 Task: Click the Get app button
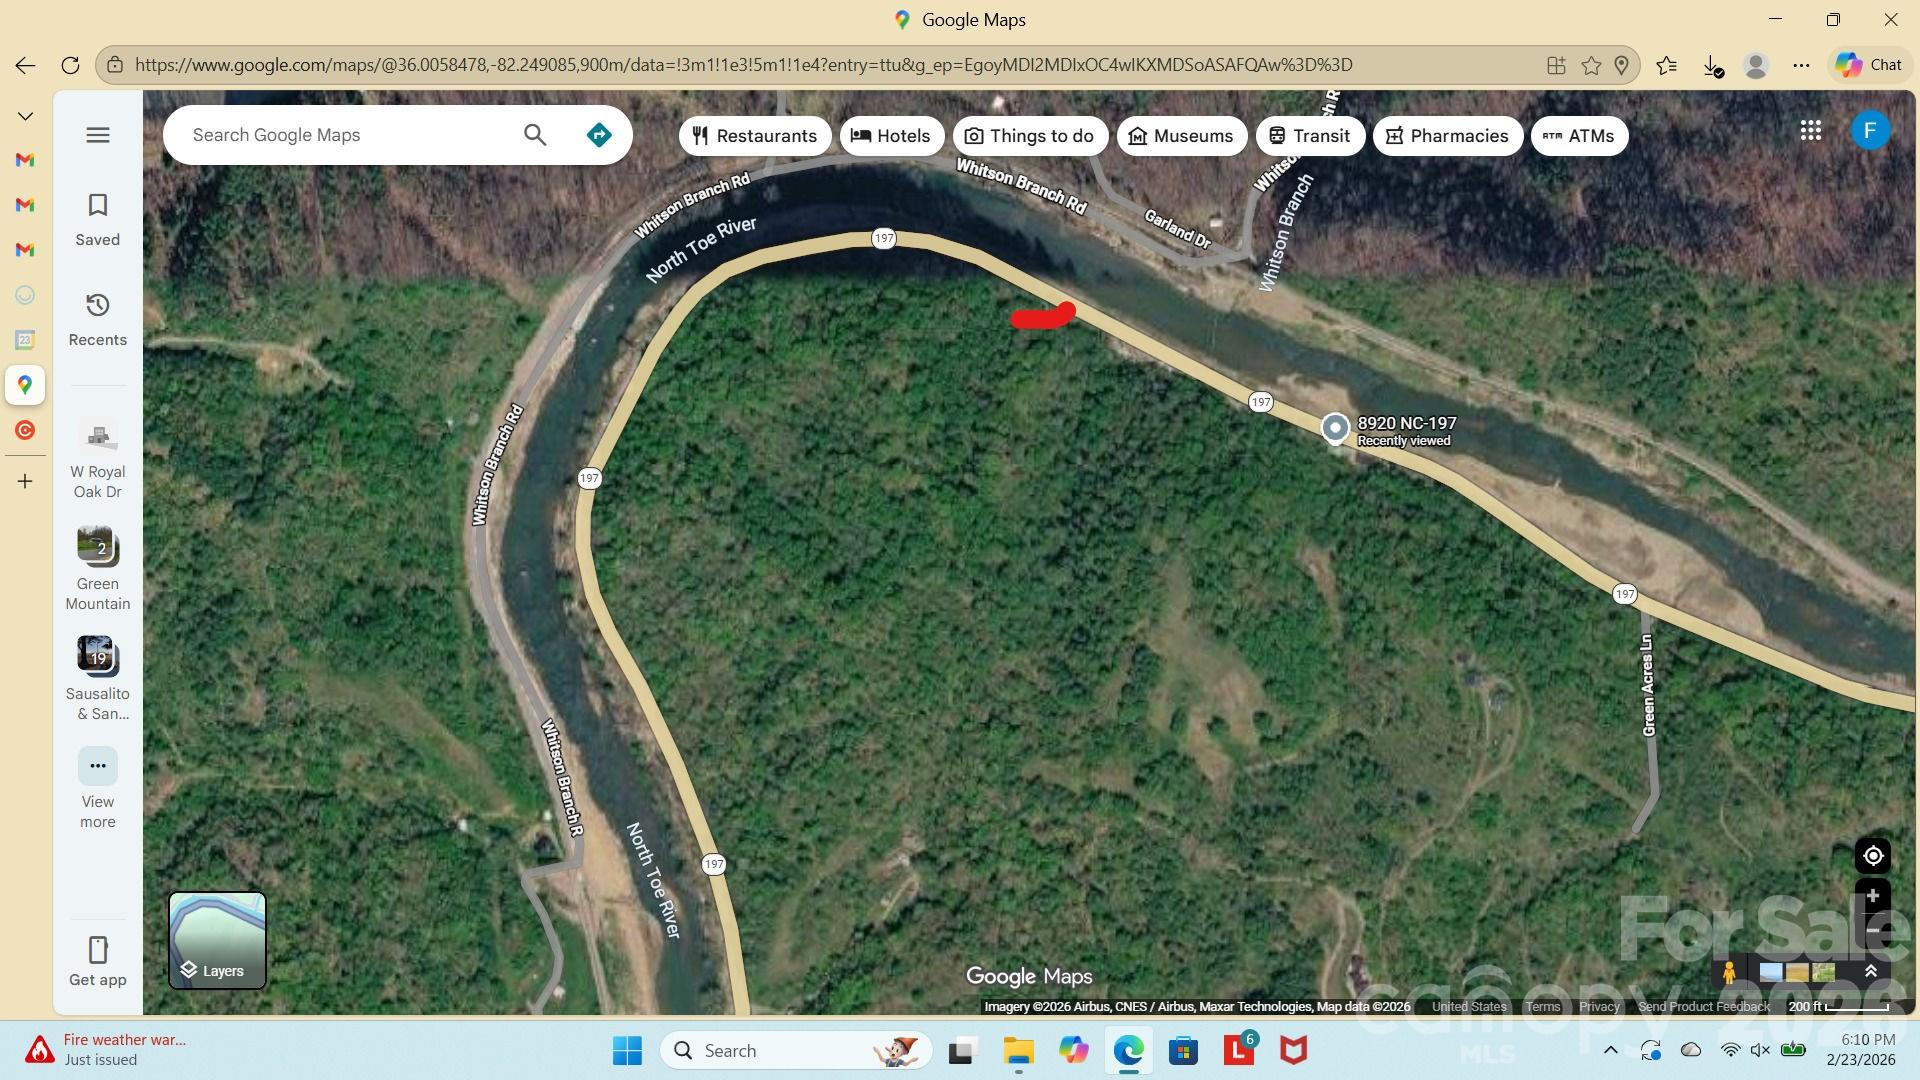pyautogui.click(x=98, y=961)
